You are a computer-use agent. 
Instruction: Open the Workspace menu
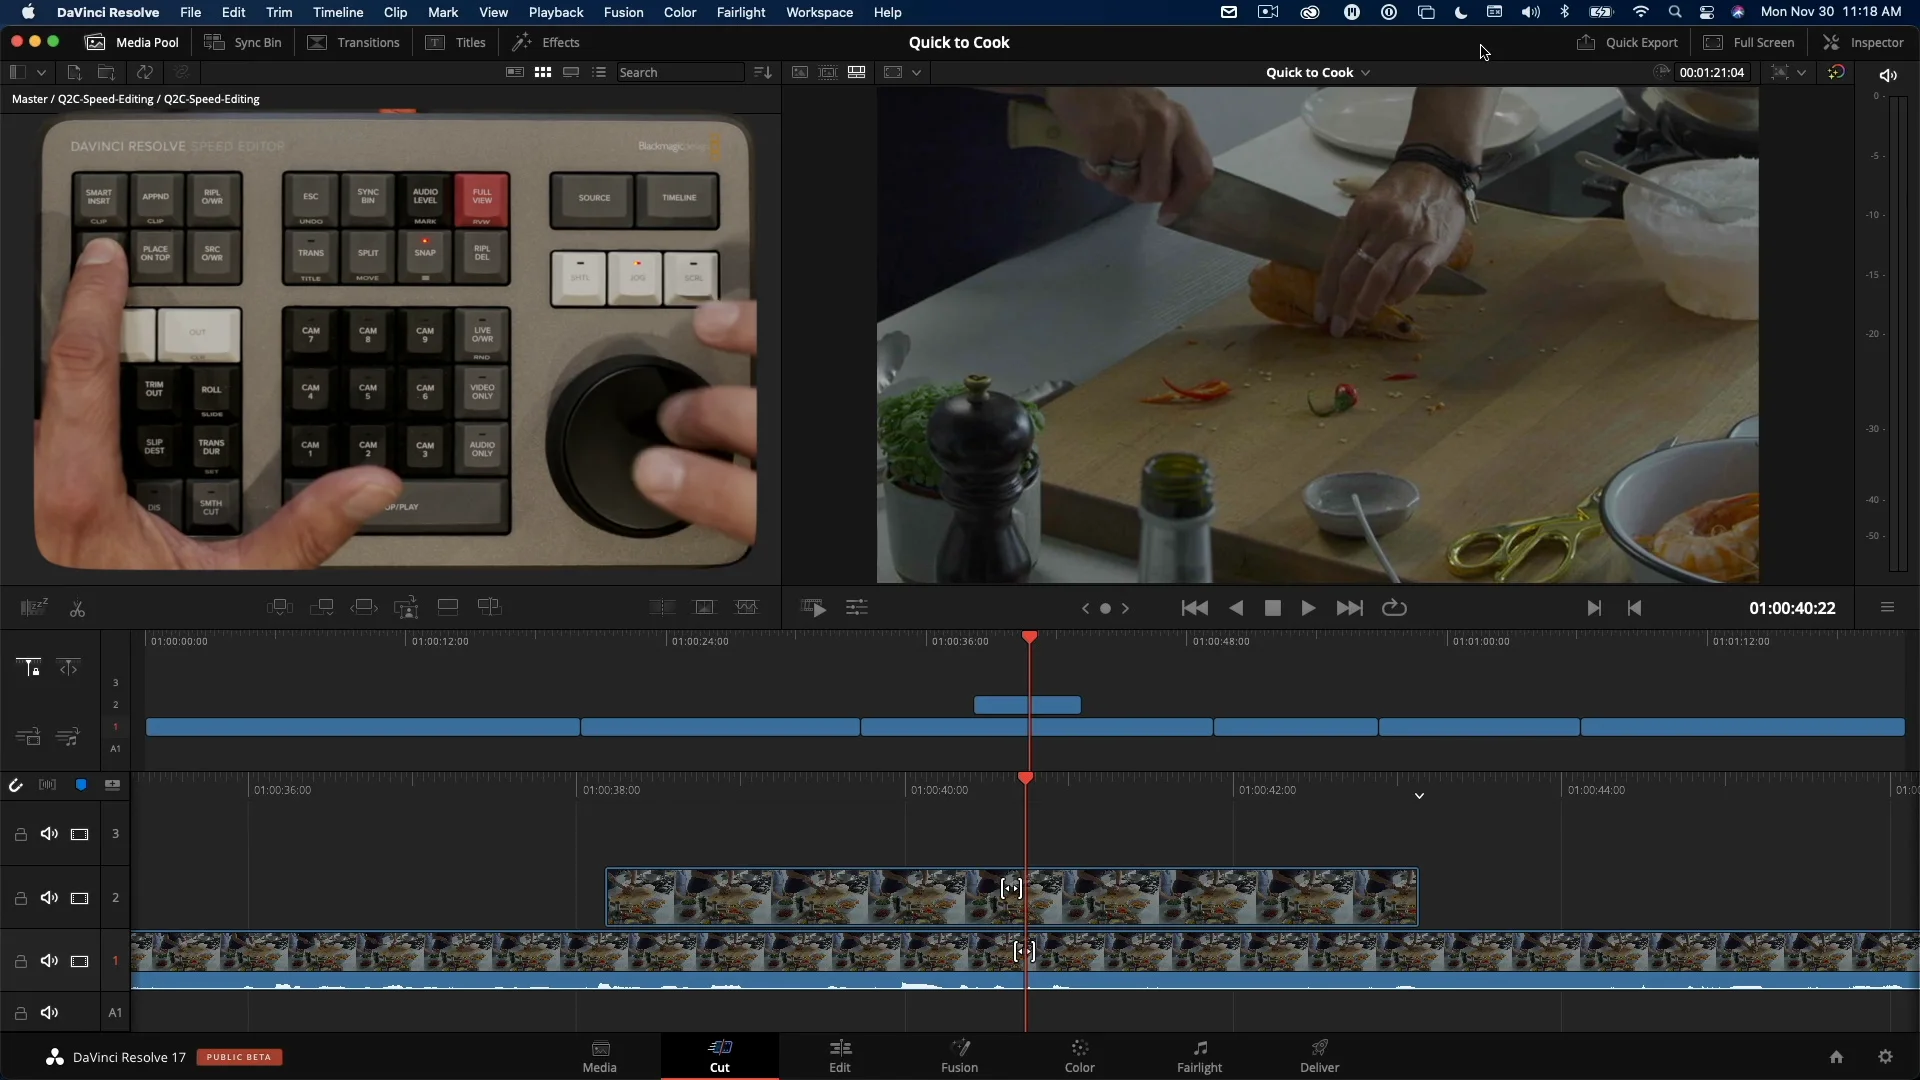pyautogui.click(x=819, y=12)
